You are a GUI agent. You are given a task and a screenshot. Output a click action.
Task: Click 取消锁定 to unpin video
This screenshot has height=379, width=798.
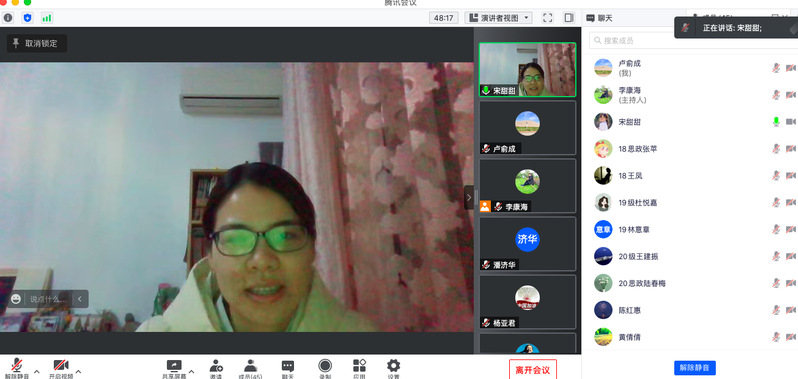(x=37, y=43)
